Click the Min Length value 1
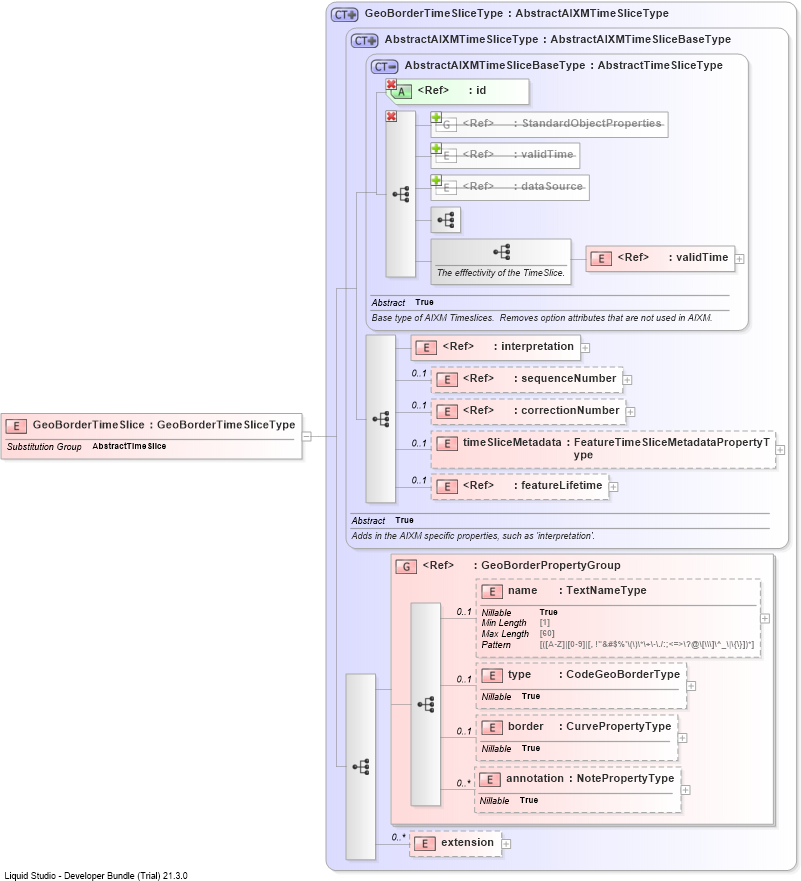Screen dimensions: 801x881 (544, 623)
